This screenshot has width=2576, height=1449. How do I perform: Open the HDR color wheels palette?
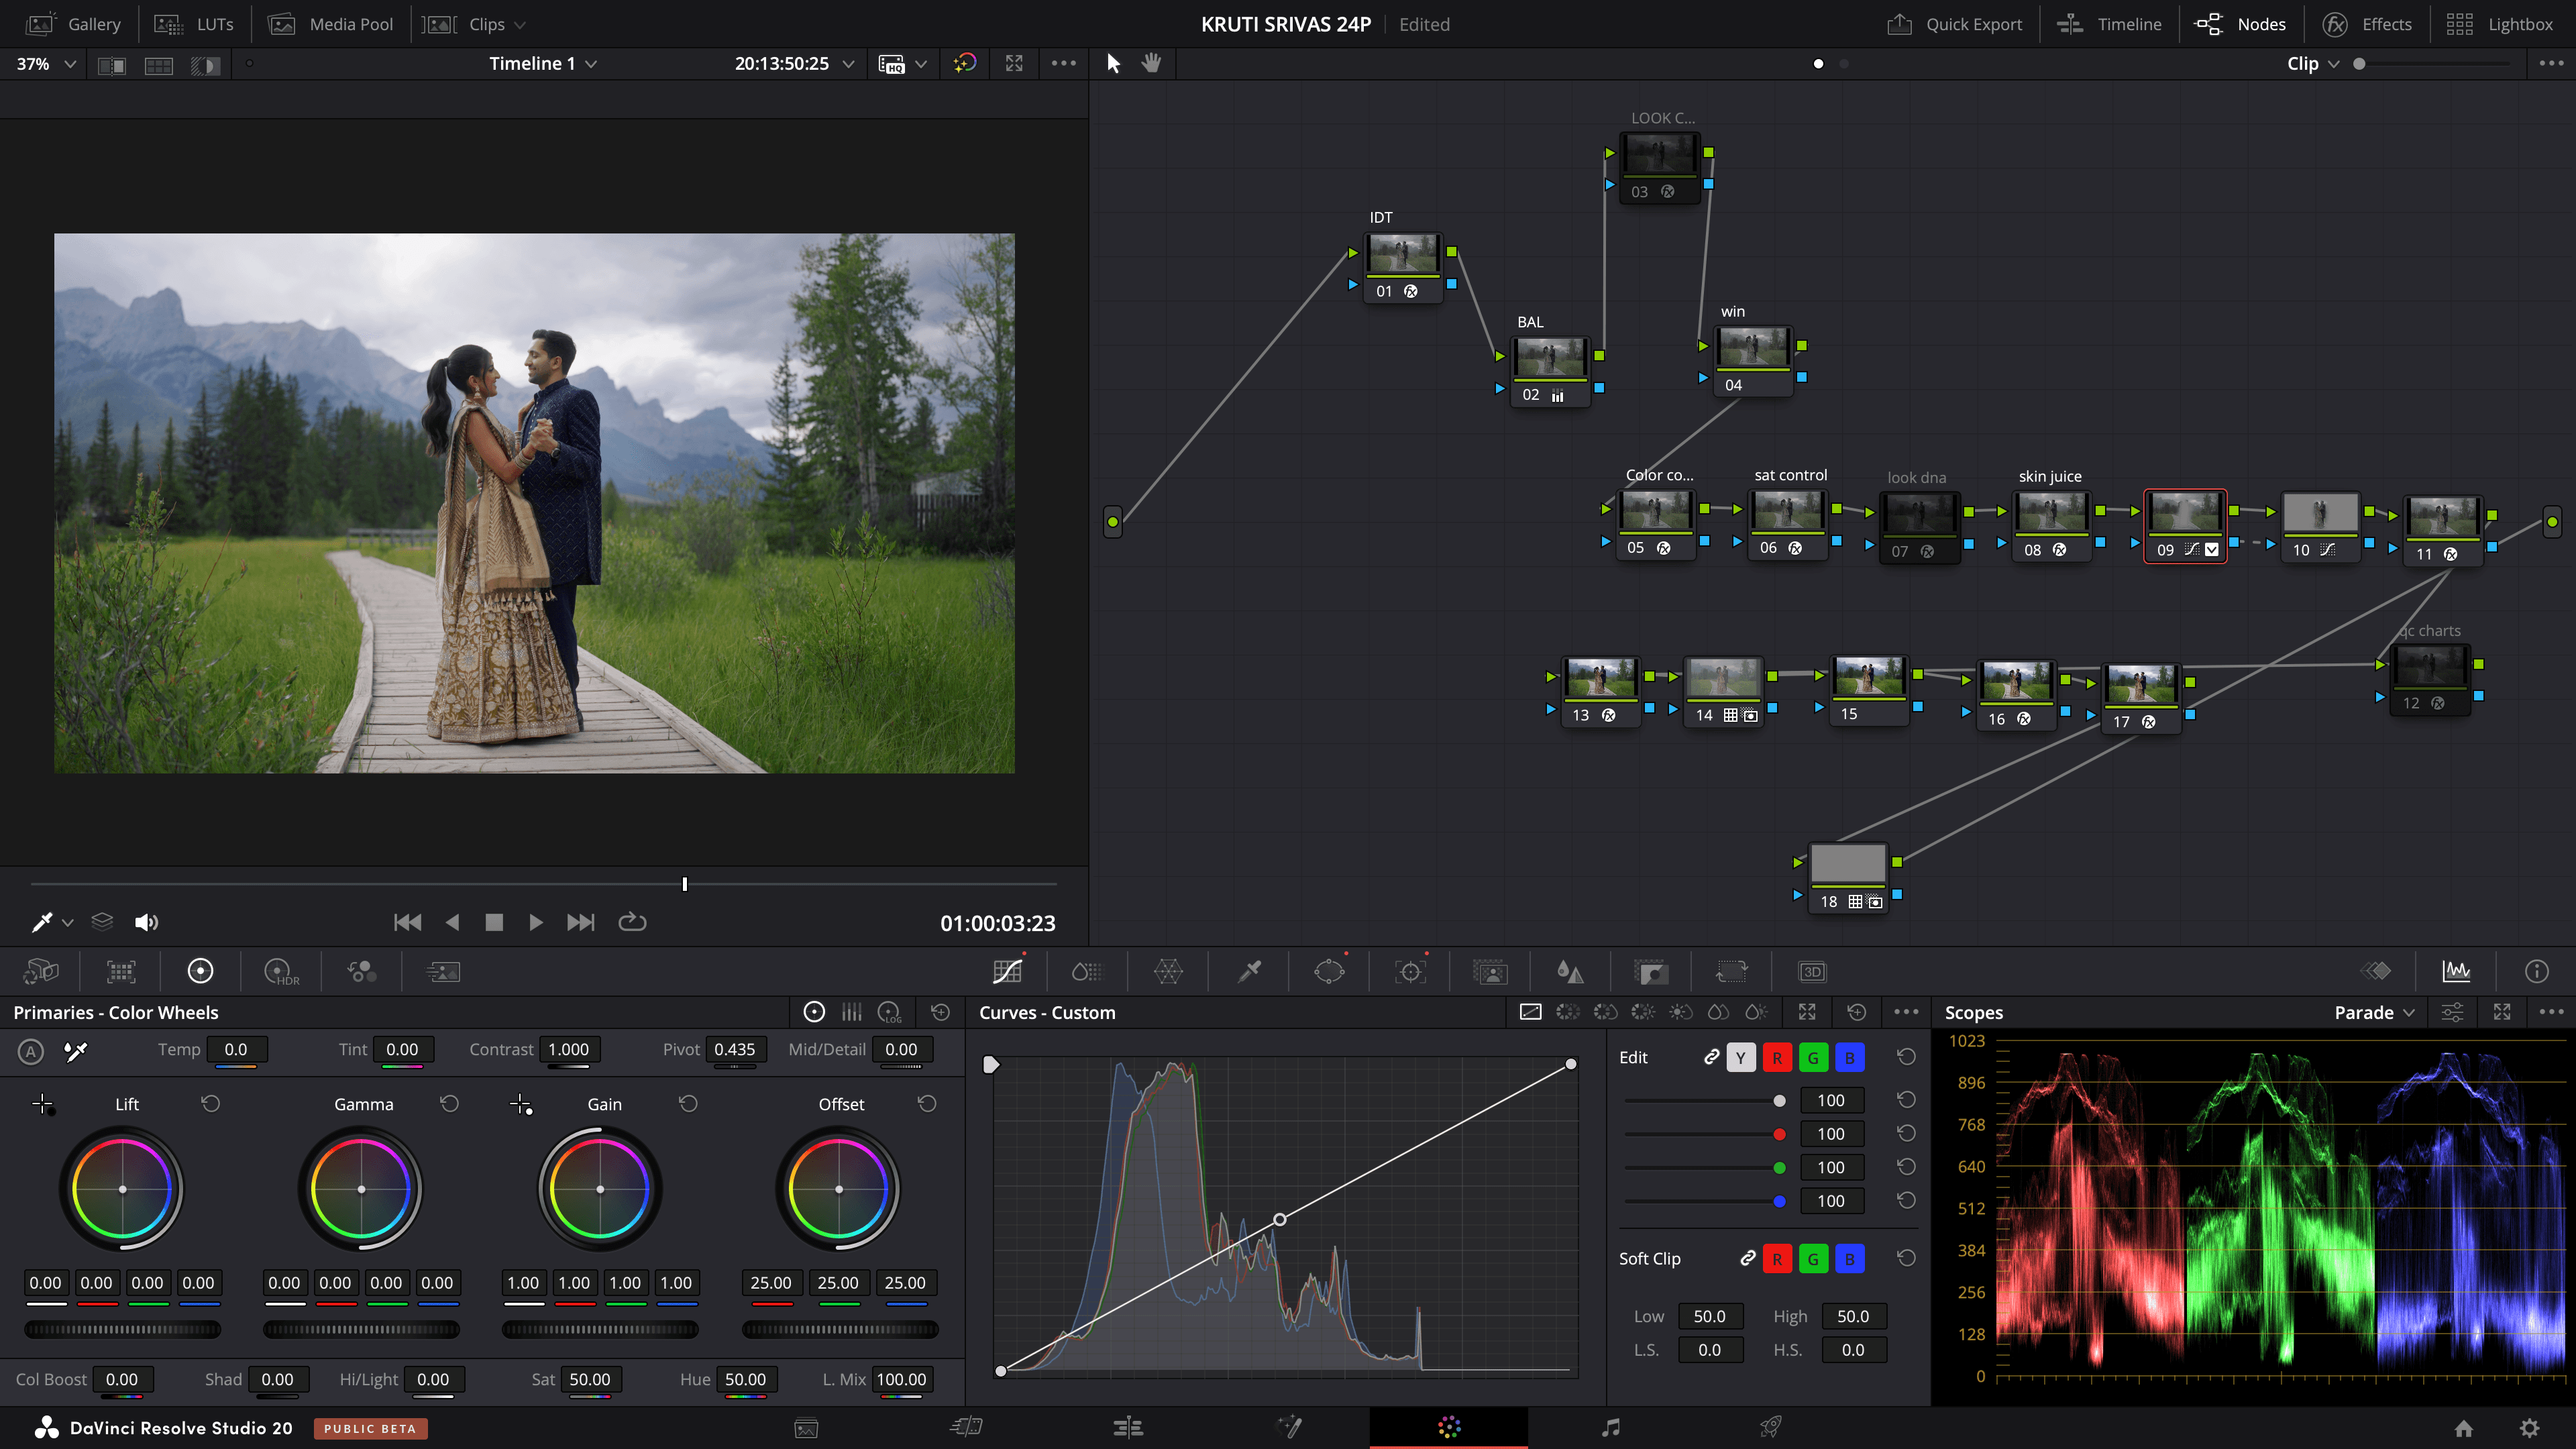click(281, 971)
